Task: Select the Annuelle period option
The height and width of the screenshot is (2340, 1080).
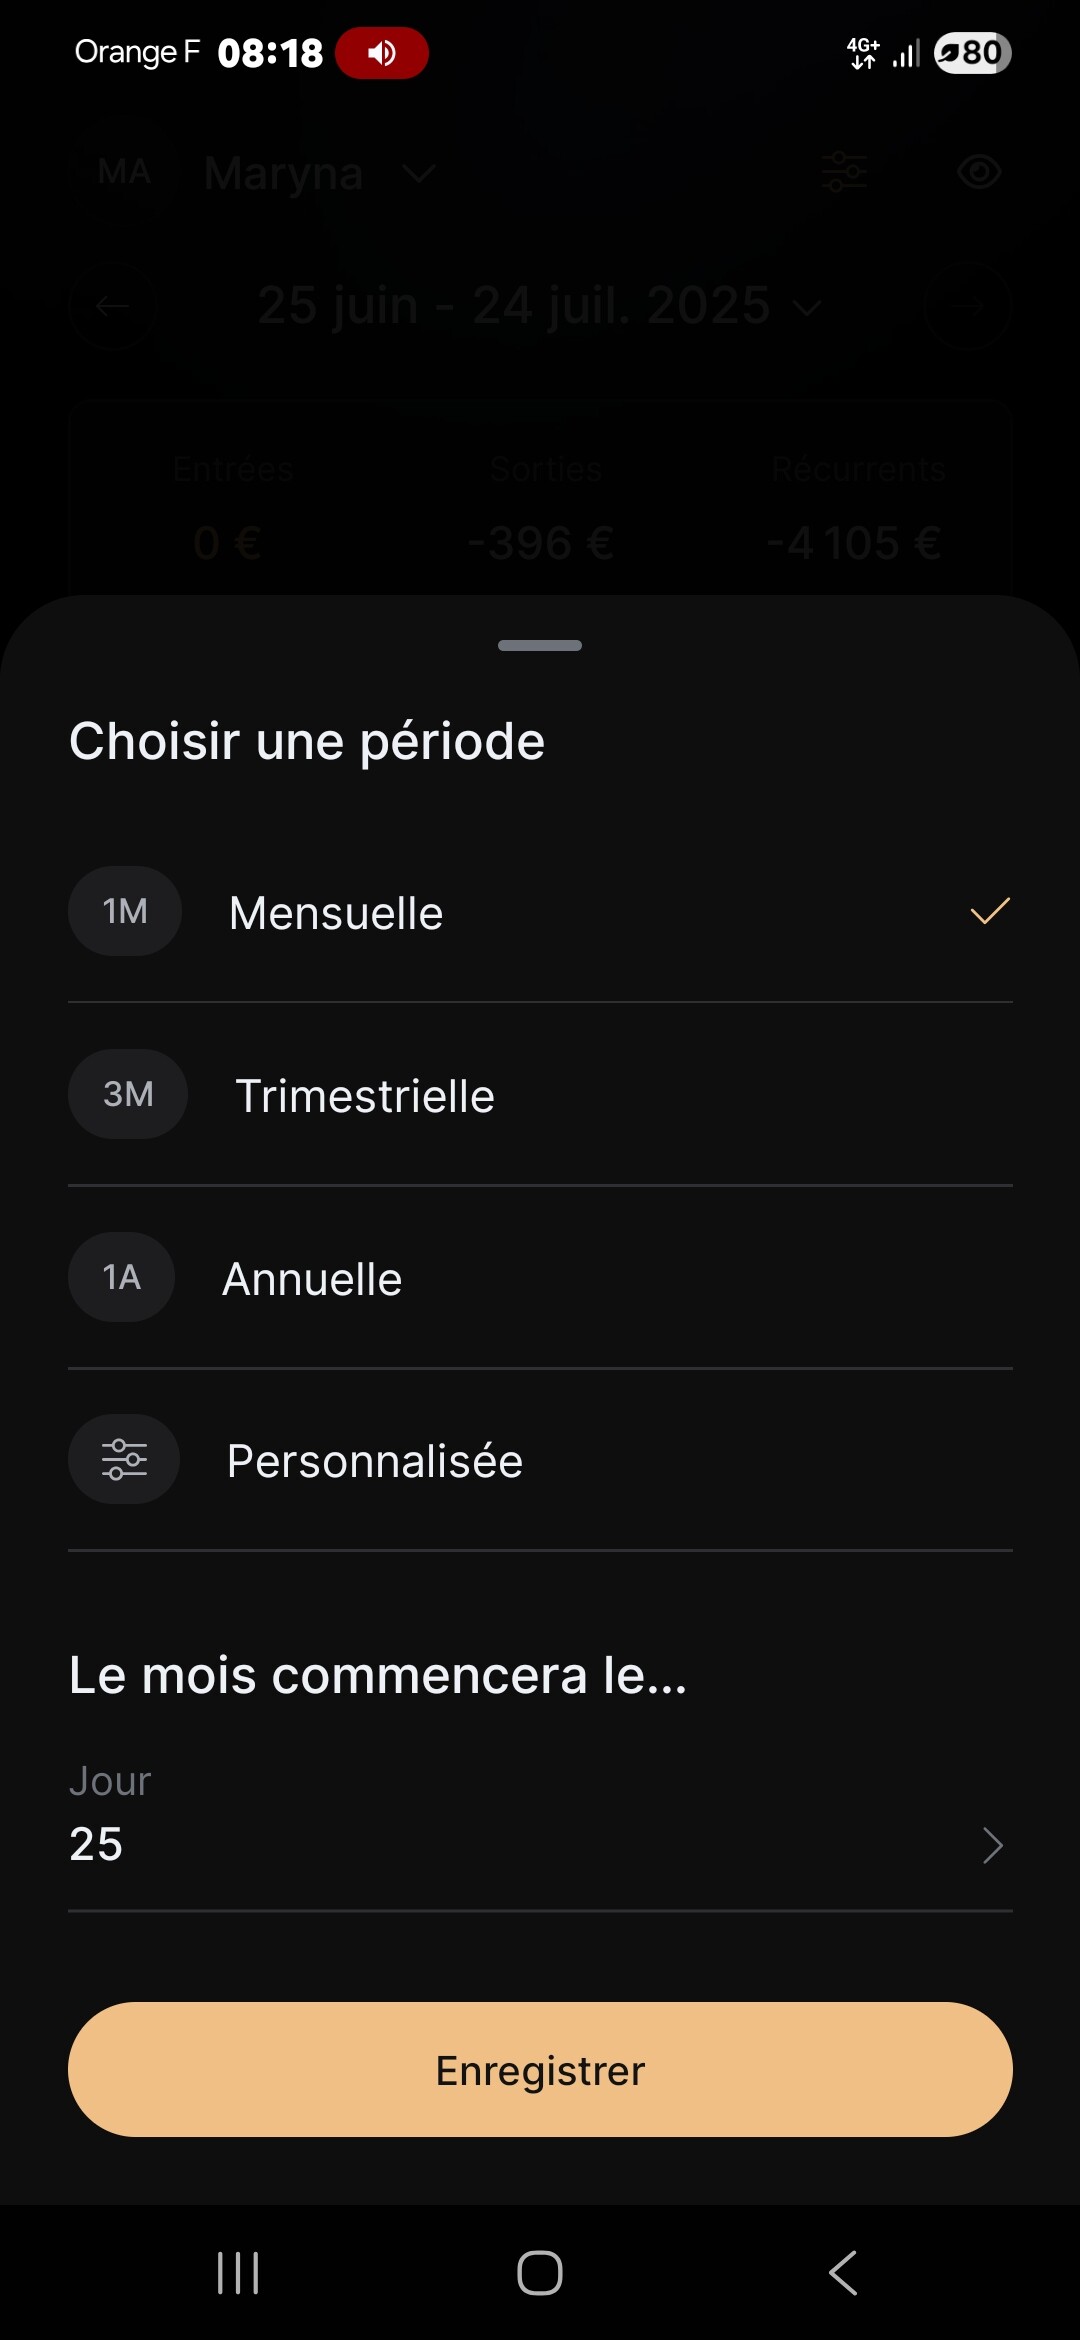Action: 312,1279
